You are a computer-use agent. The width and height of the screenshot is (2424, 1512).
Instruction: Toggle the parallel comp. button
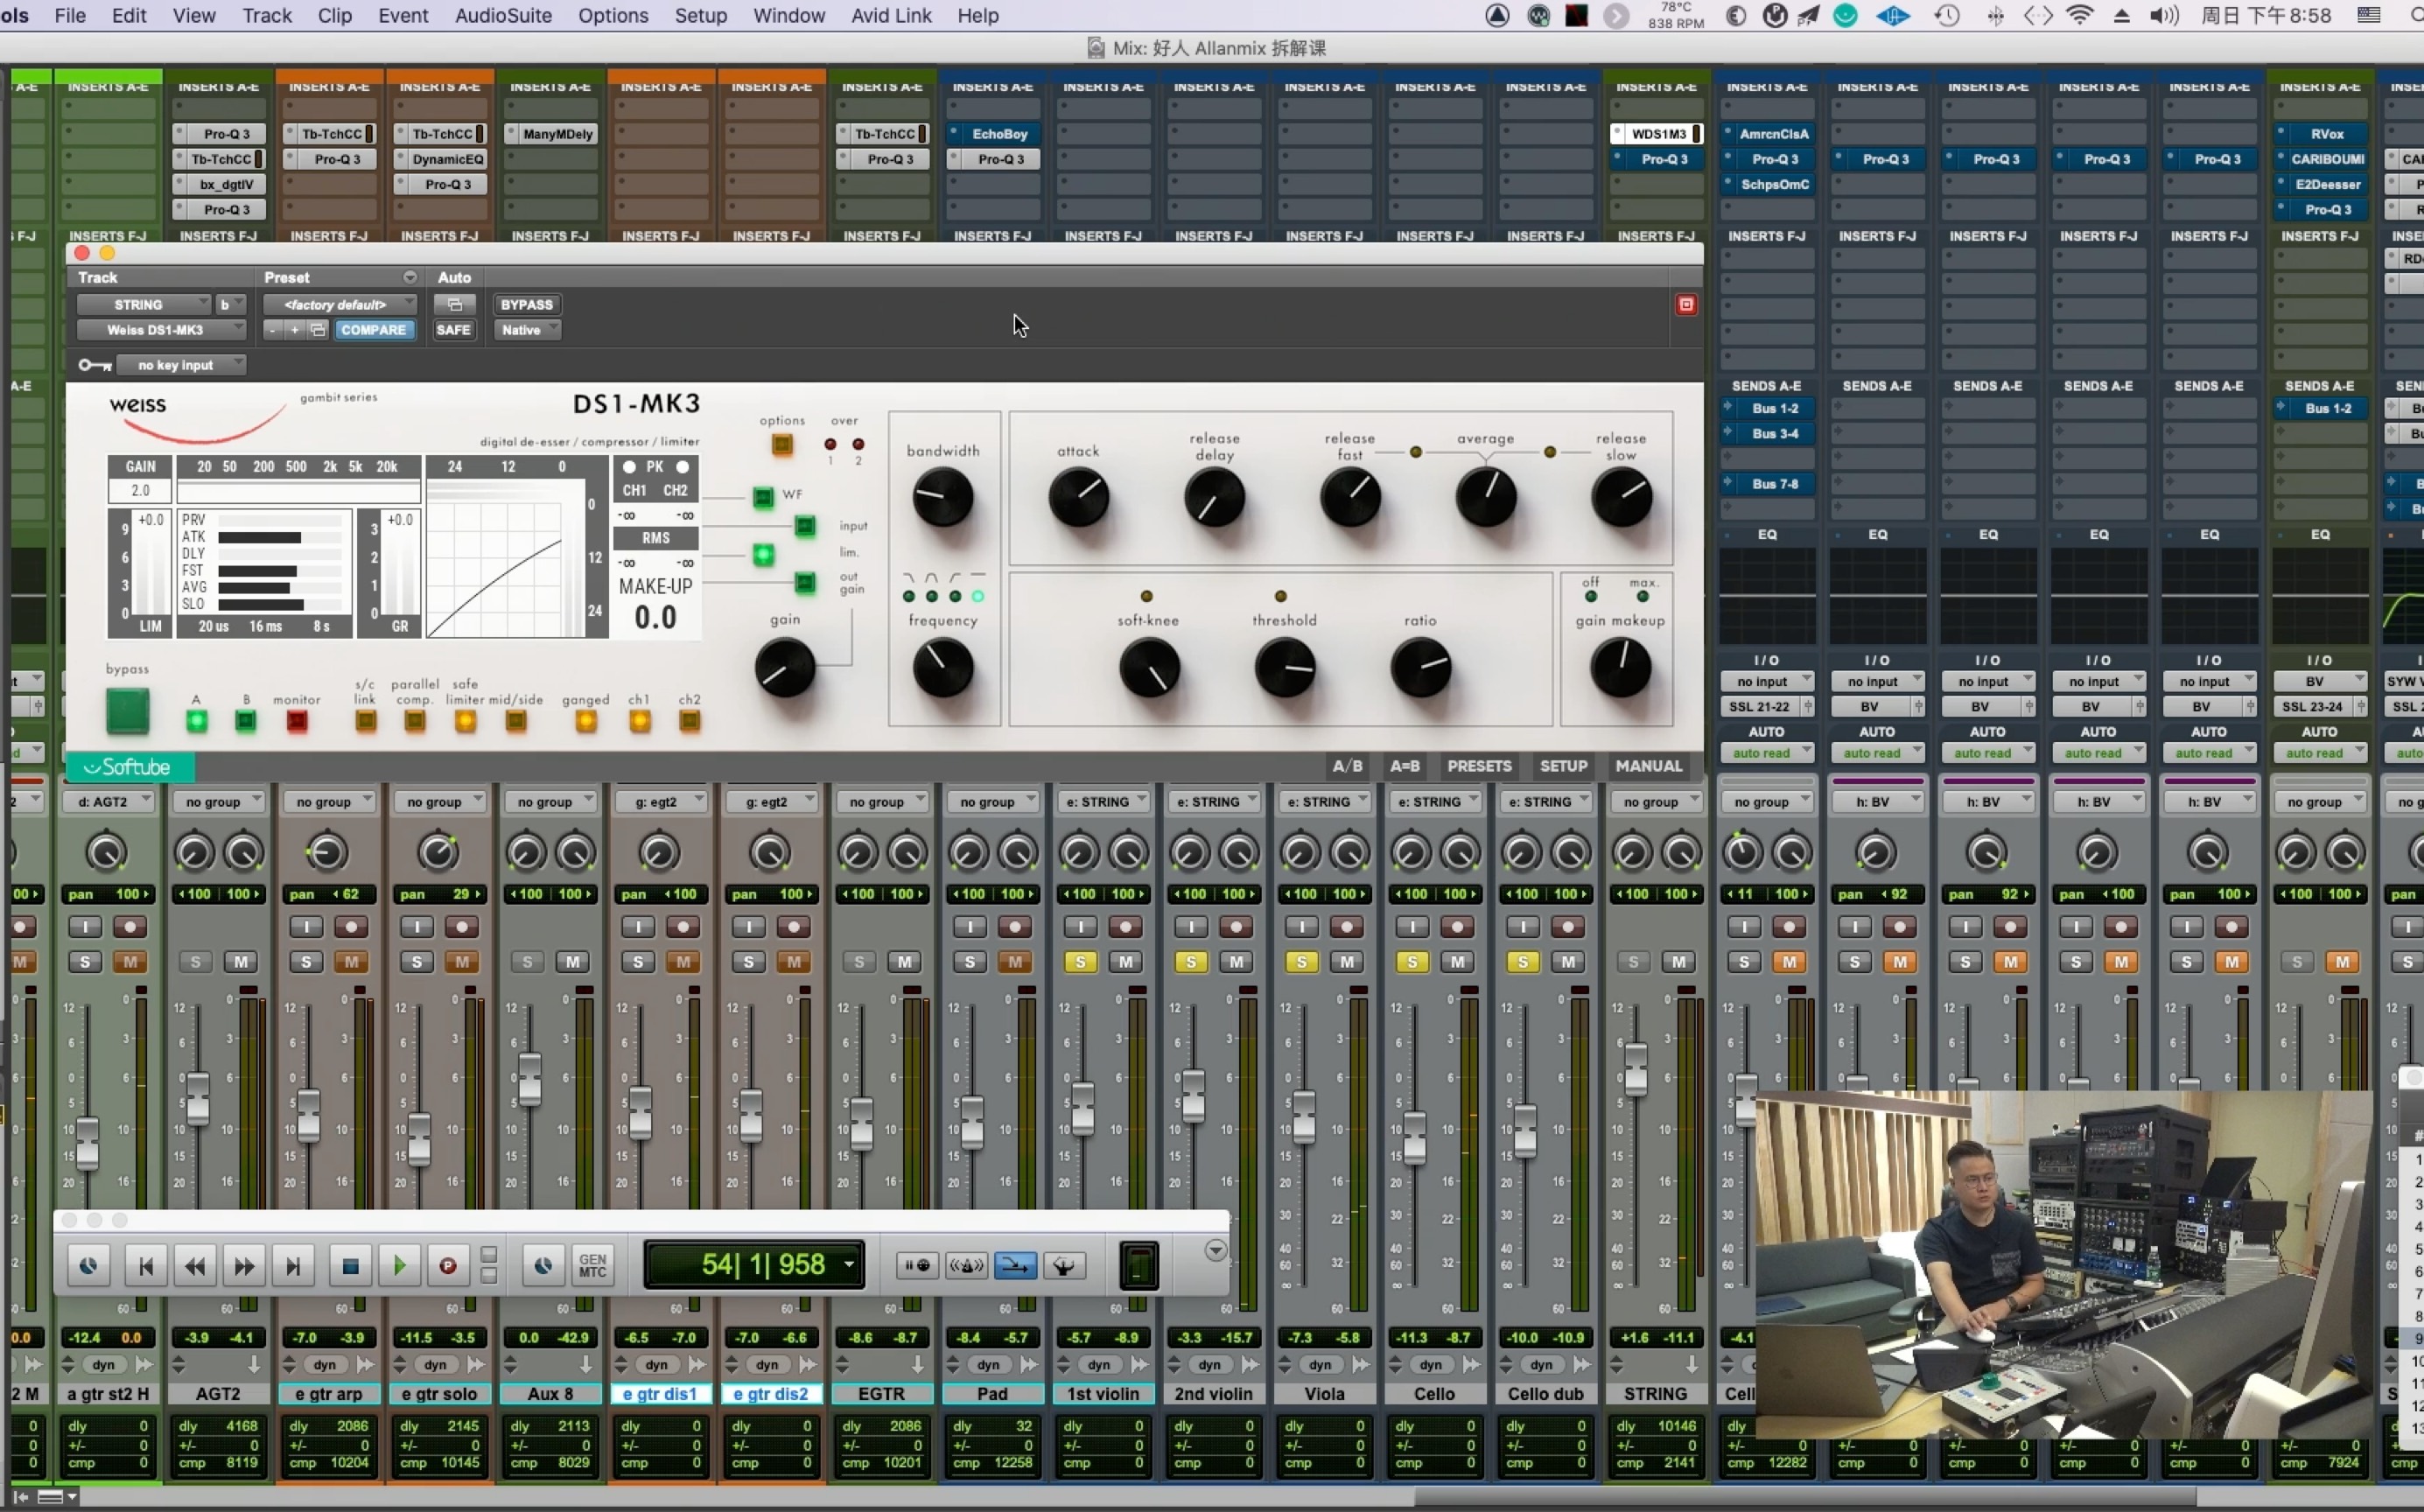coord(415,721)
